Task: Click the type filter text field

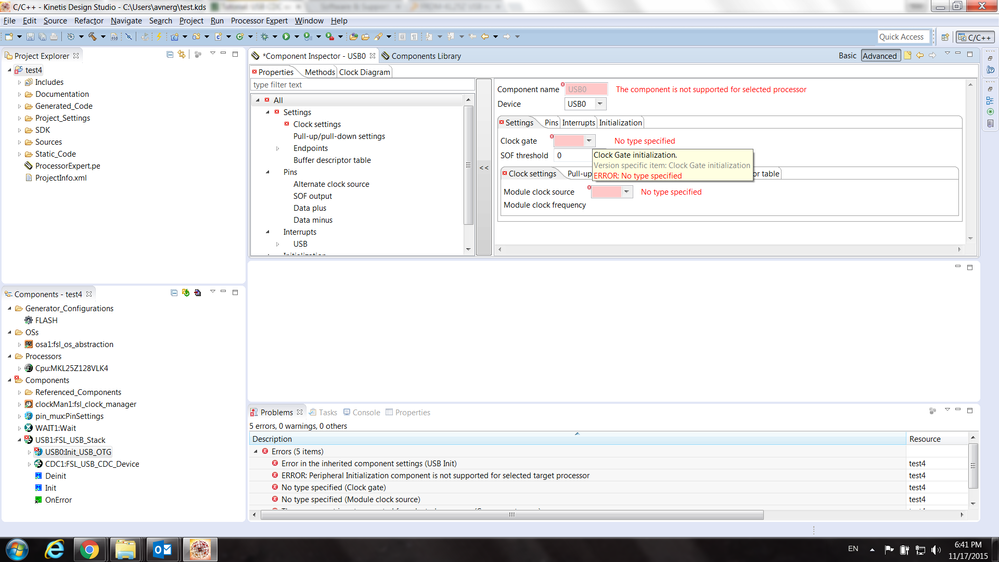Action: tap(362, 85)
